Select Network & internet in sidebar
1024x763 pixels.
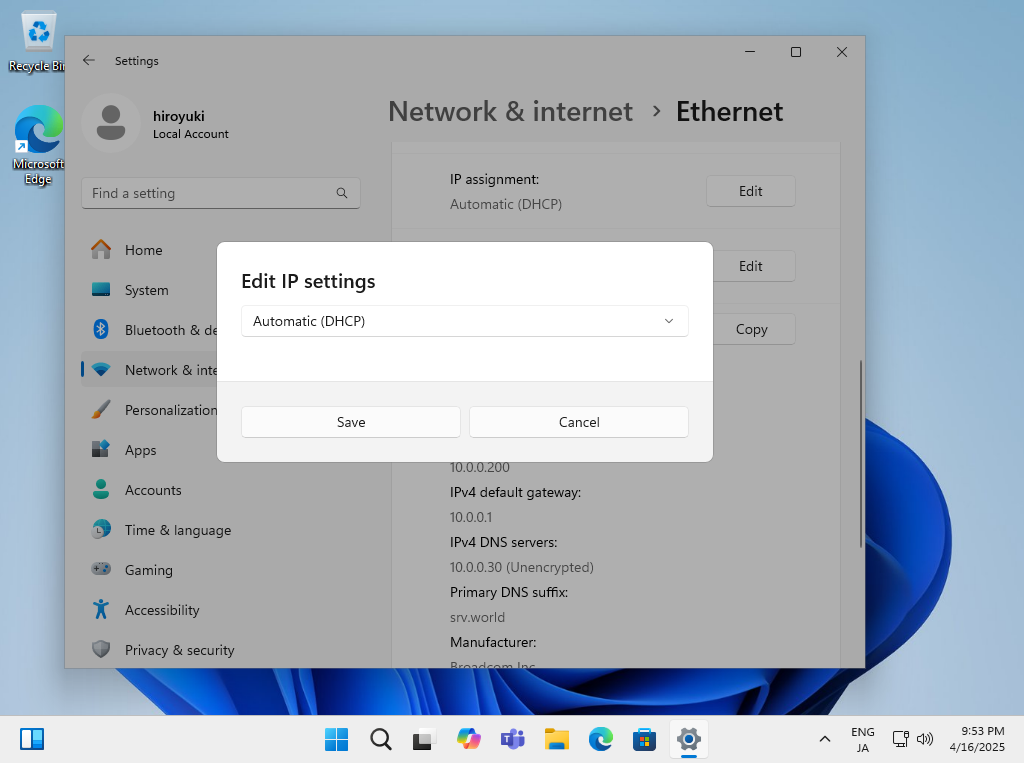coord(150,370)
